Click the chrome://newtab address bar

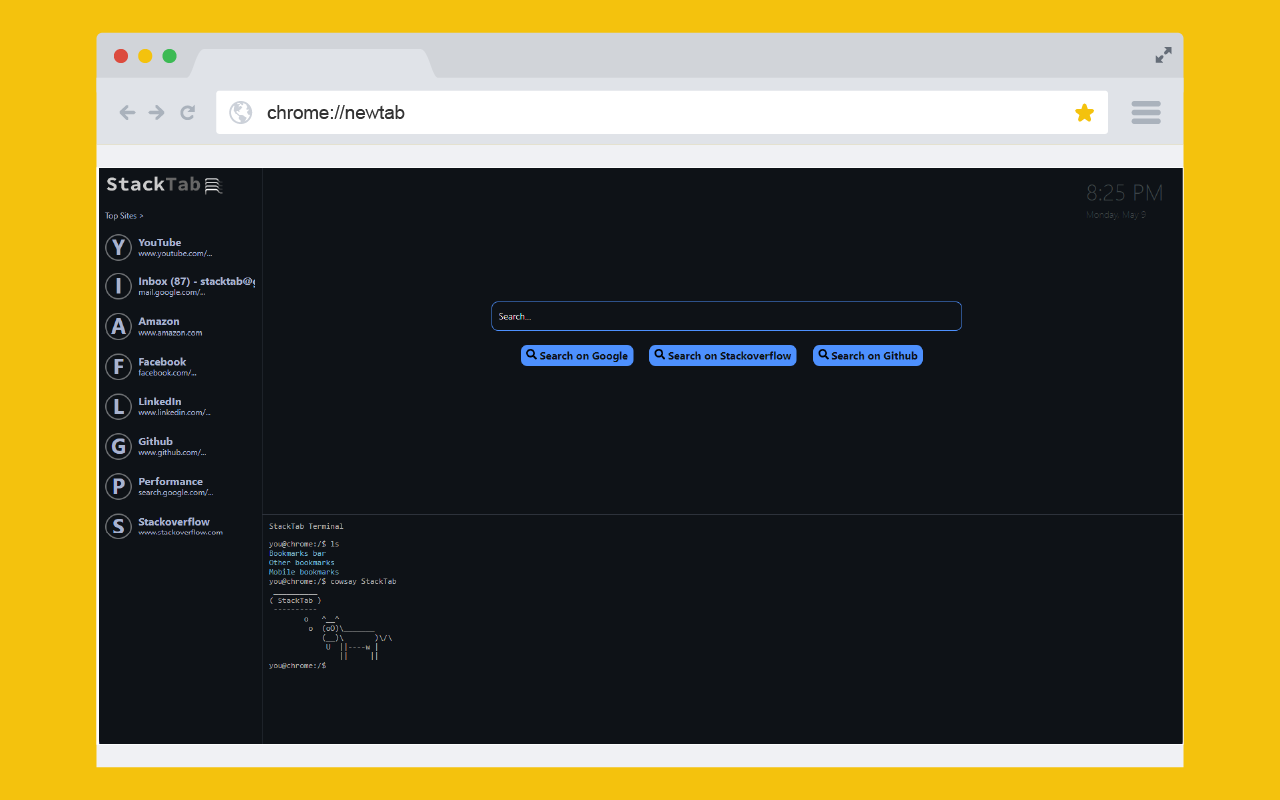pyautogui.click(x=640, y=113)
